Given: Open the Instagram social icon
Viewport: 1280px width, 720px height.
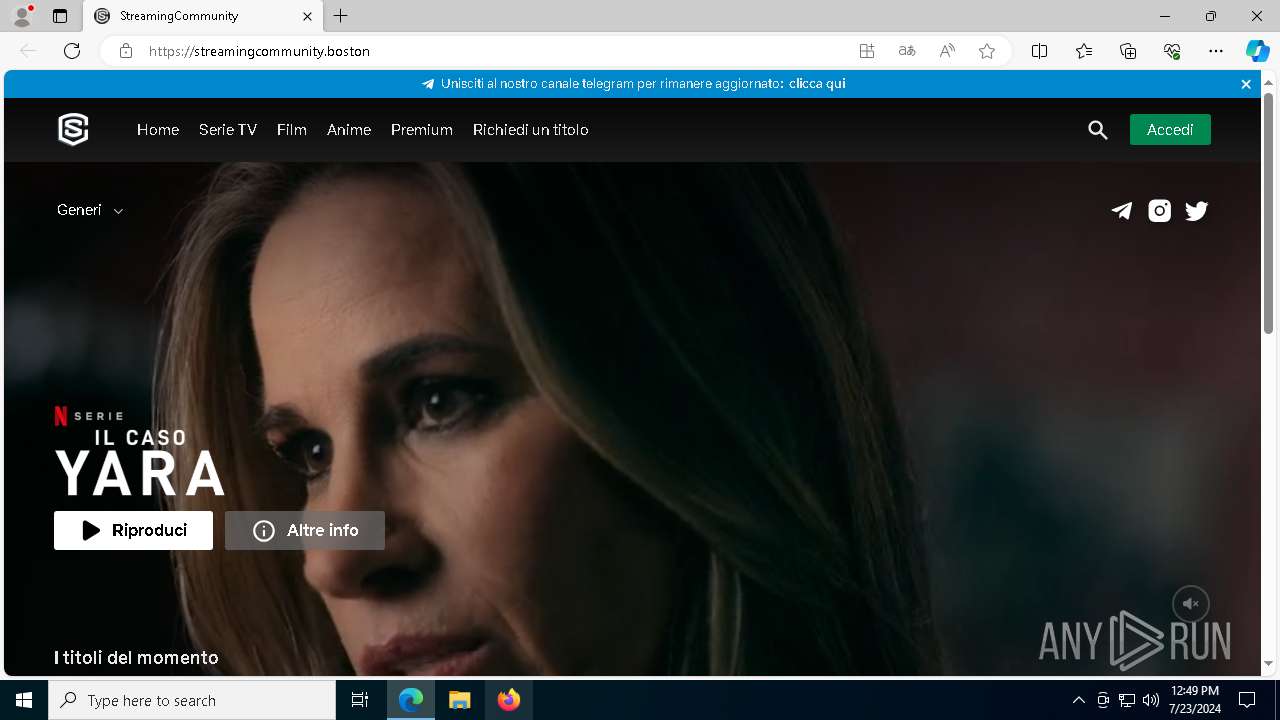Looking at the screenshot, I should 1160,210.
